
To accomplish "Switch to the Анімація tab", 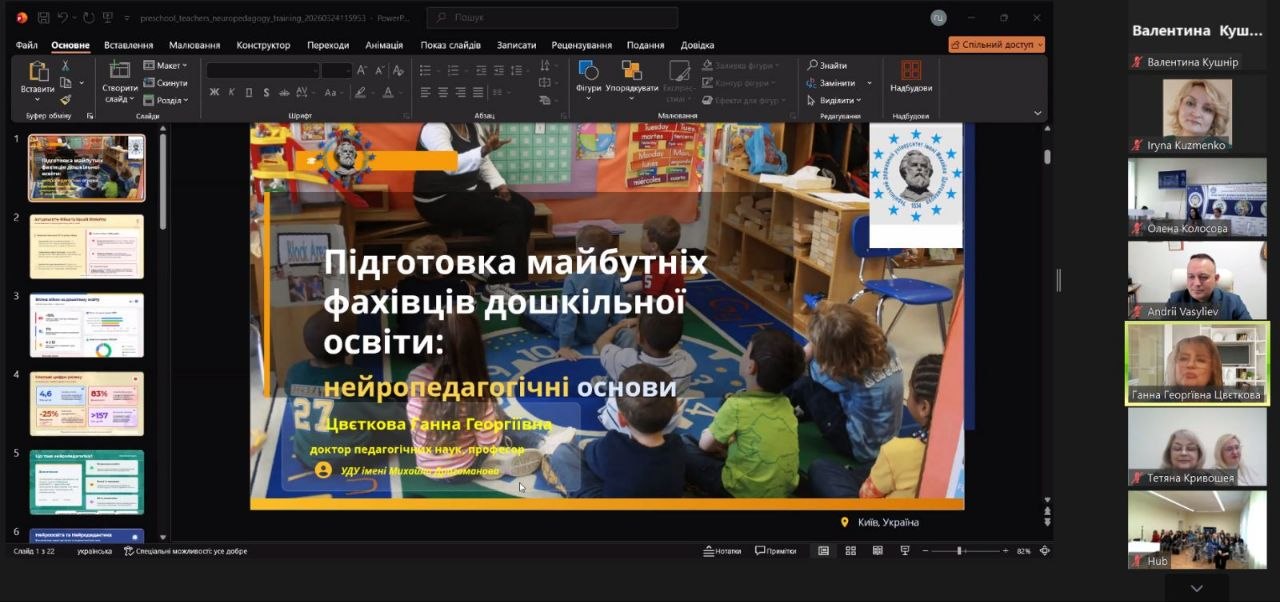I will coord(384,45).
